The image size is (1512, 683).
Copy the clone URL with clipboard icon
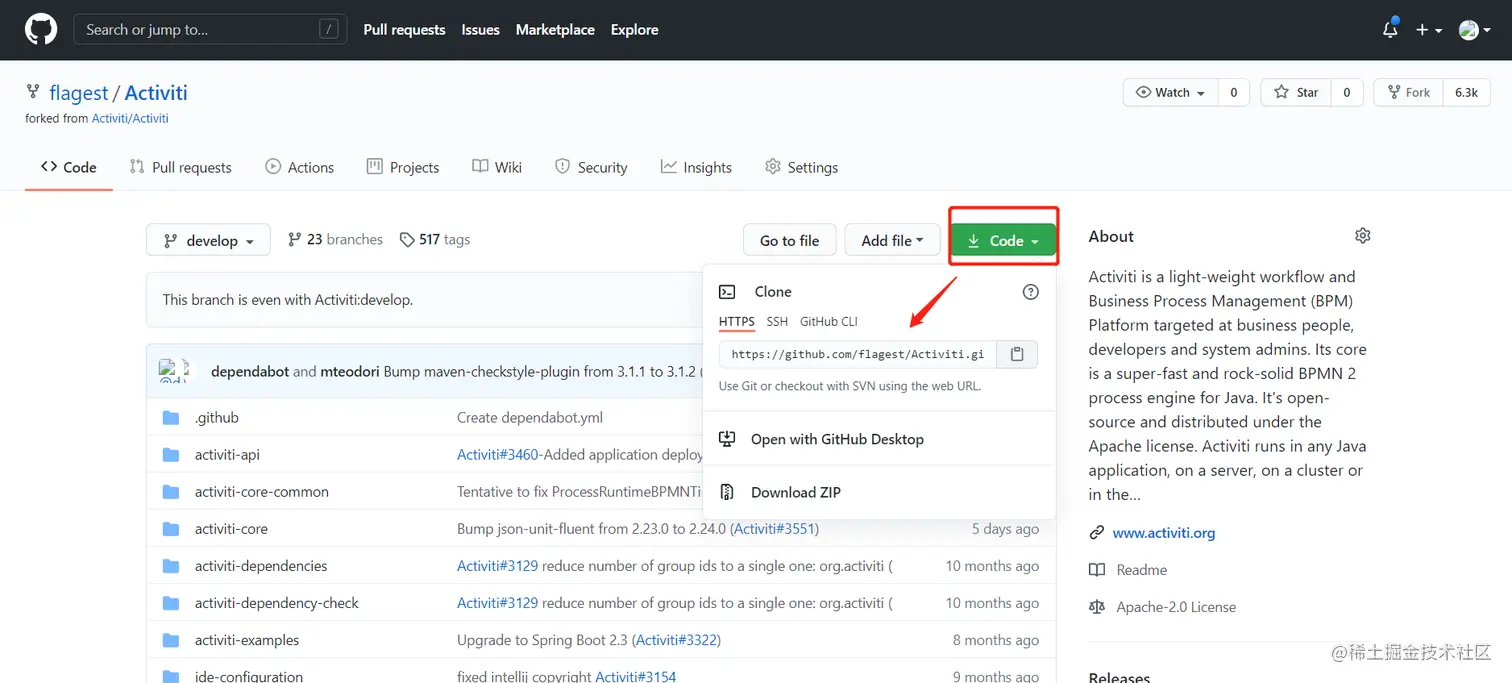click(1017, 354)
